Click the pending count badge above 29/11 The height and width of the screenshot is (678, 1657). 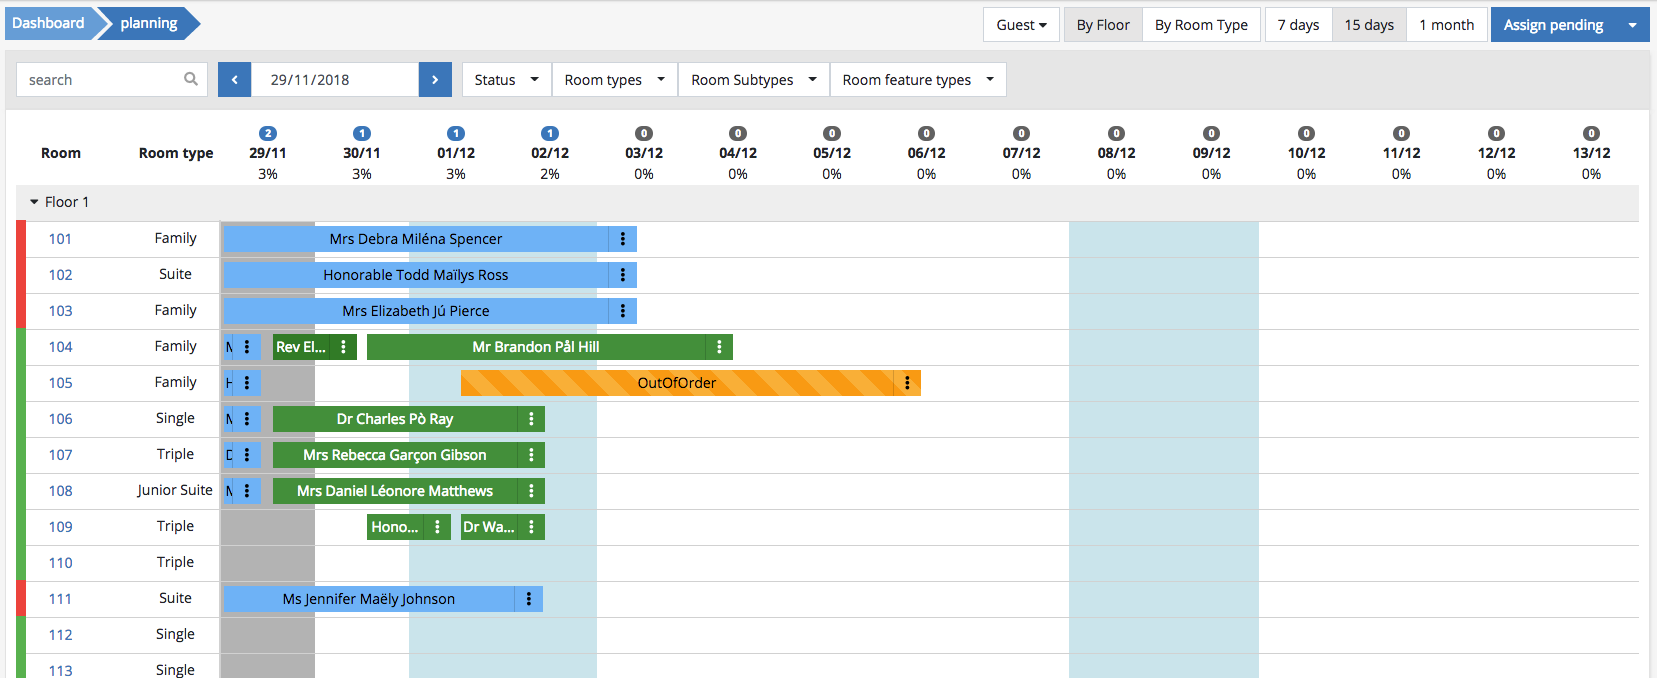[x=267, y=133]
